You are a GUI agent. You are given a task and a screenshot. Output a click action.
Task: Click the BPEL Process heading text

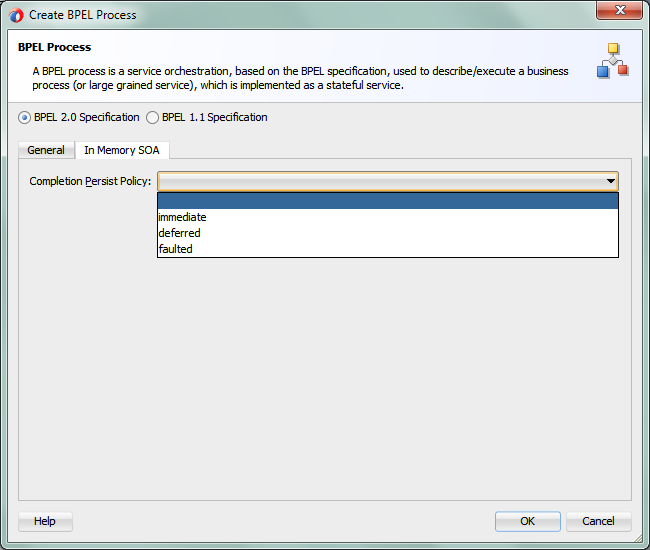[x=54, y=47]
